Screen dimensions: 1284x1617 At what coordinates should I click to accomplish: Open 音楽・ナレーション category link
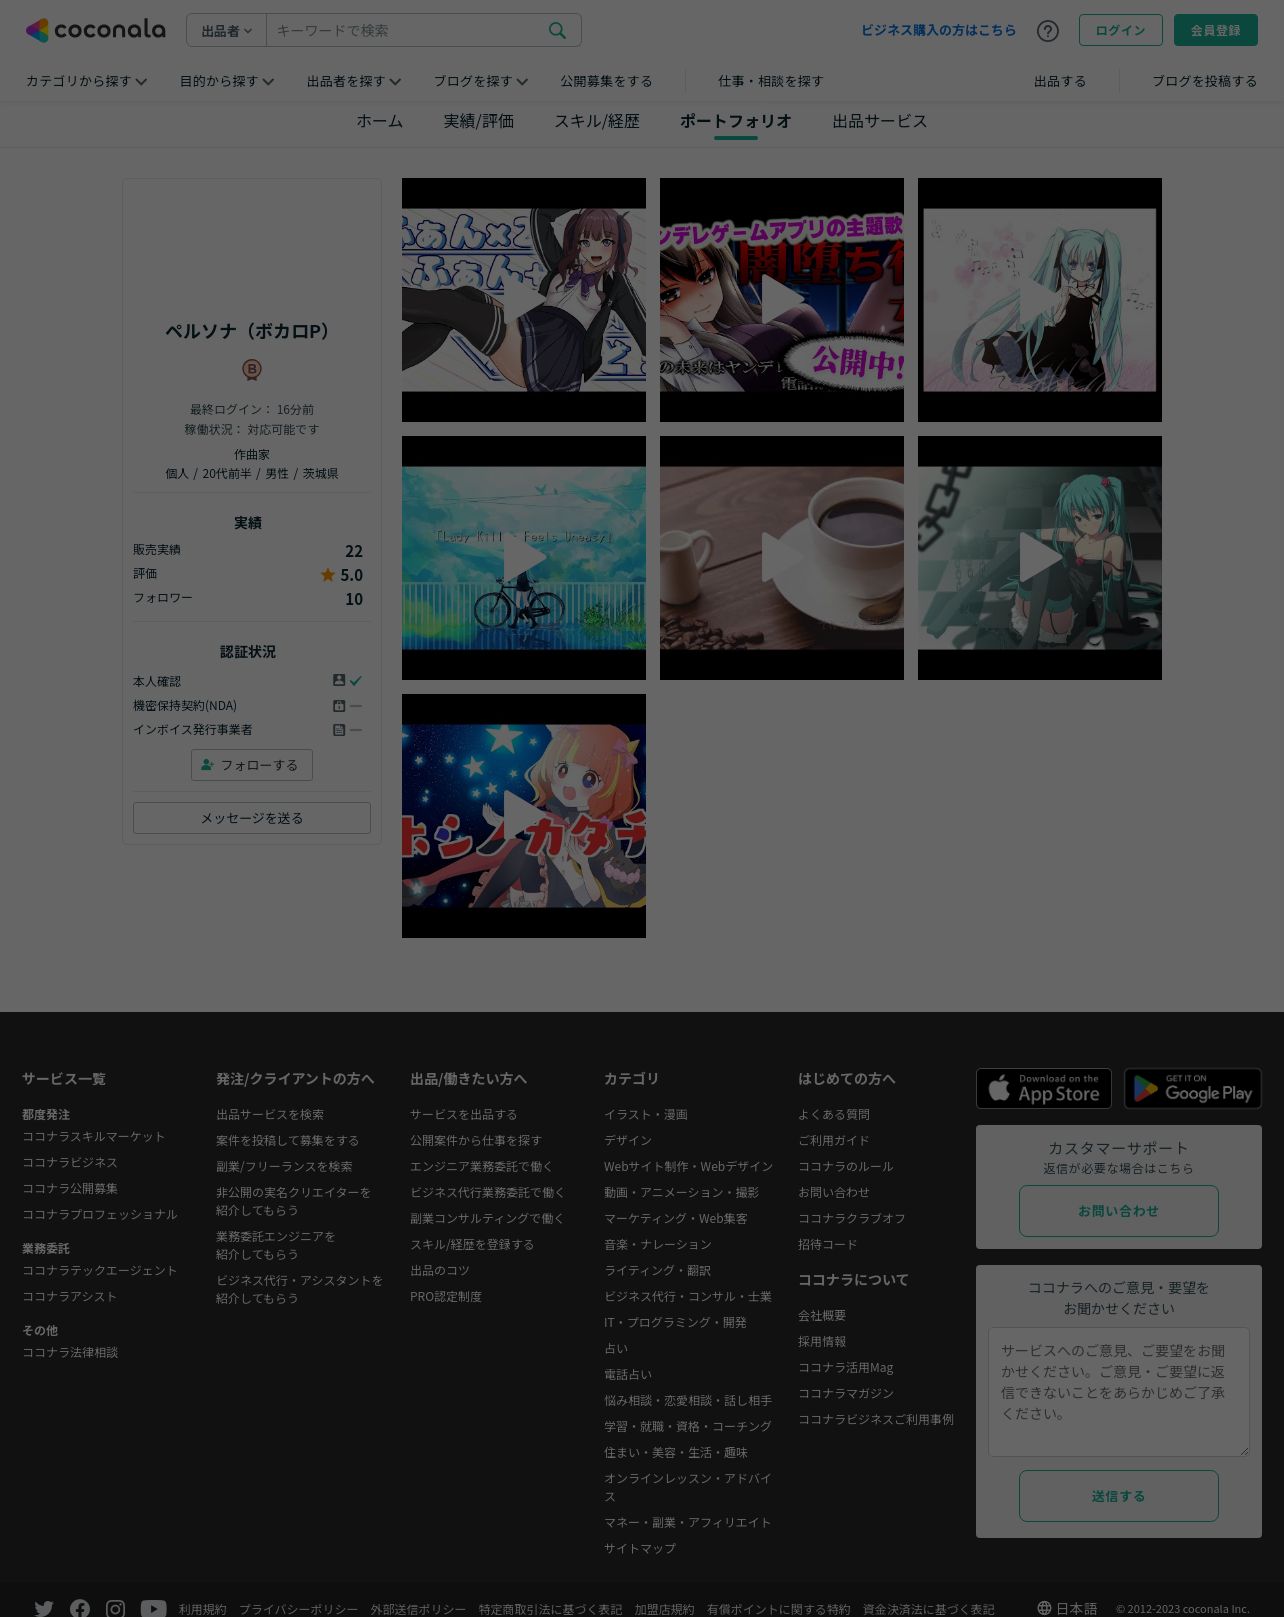(x=658, y=1245)
